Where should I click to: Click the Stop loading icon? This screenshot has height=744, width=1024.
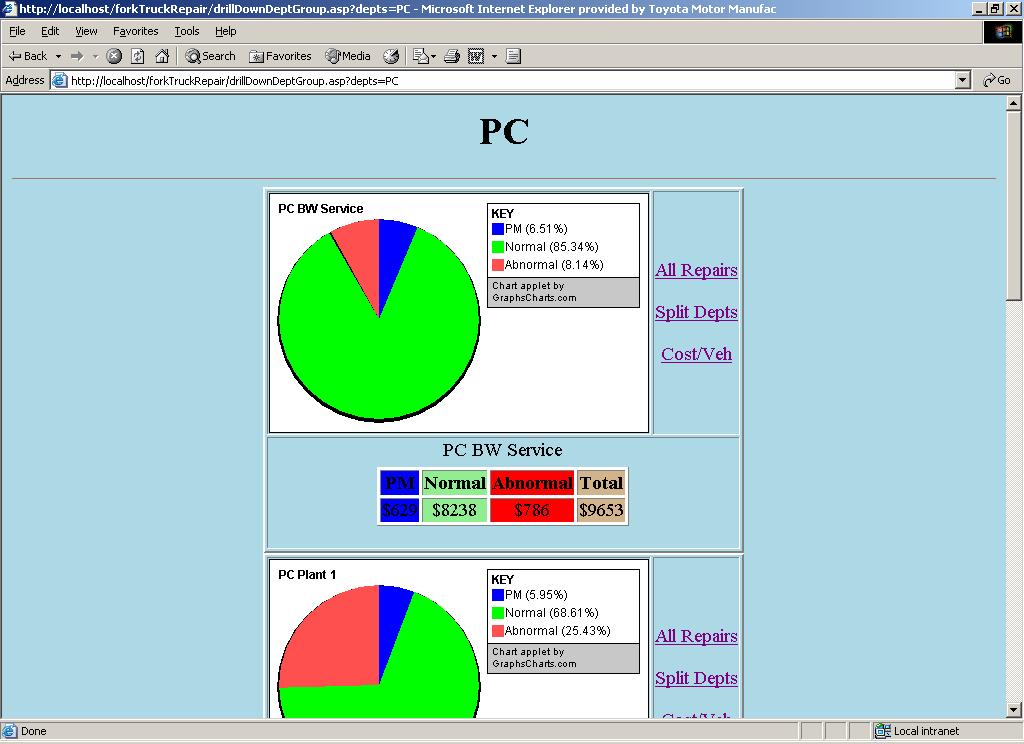pos(114,56)
